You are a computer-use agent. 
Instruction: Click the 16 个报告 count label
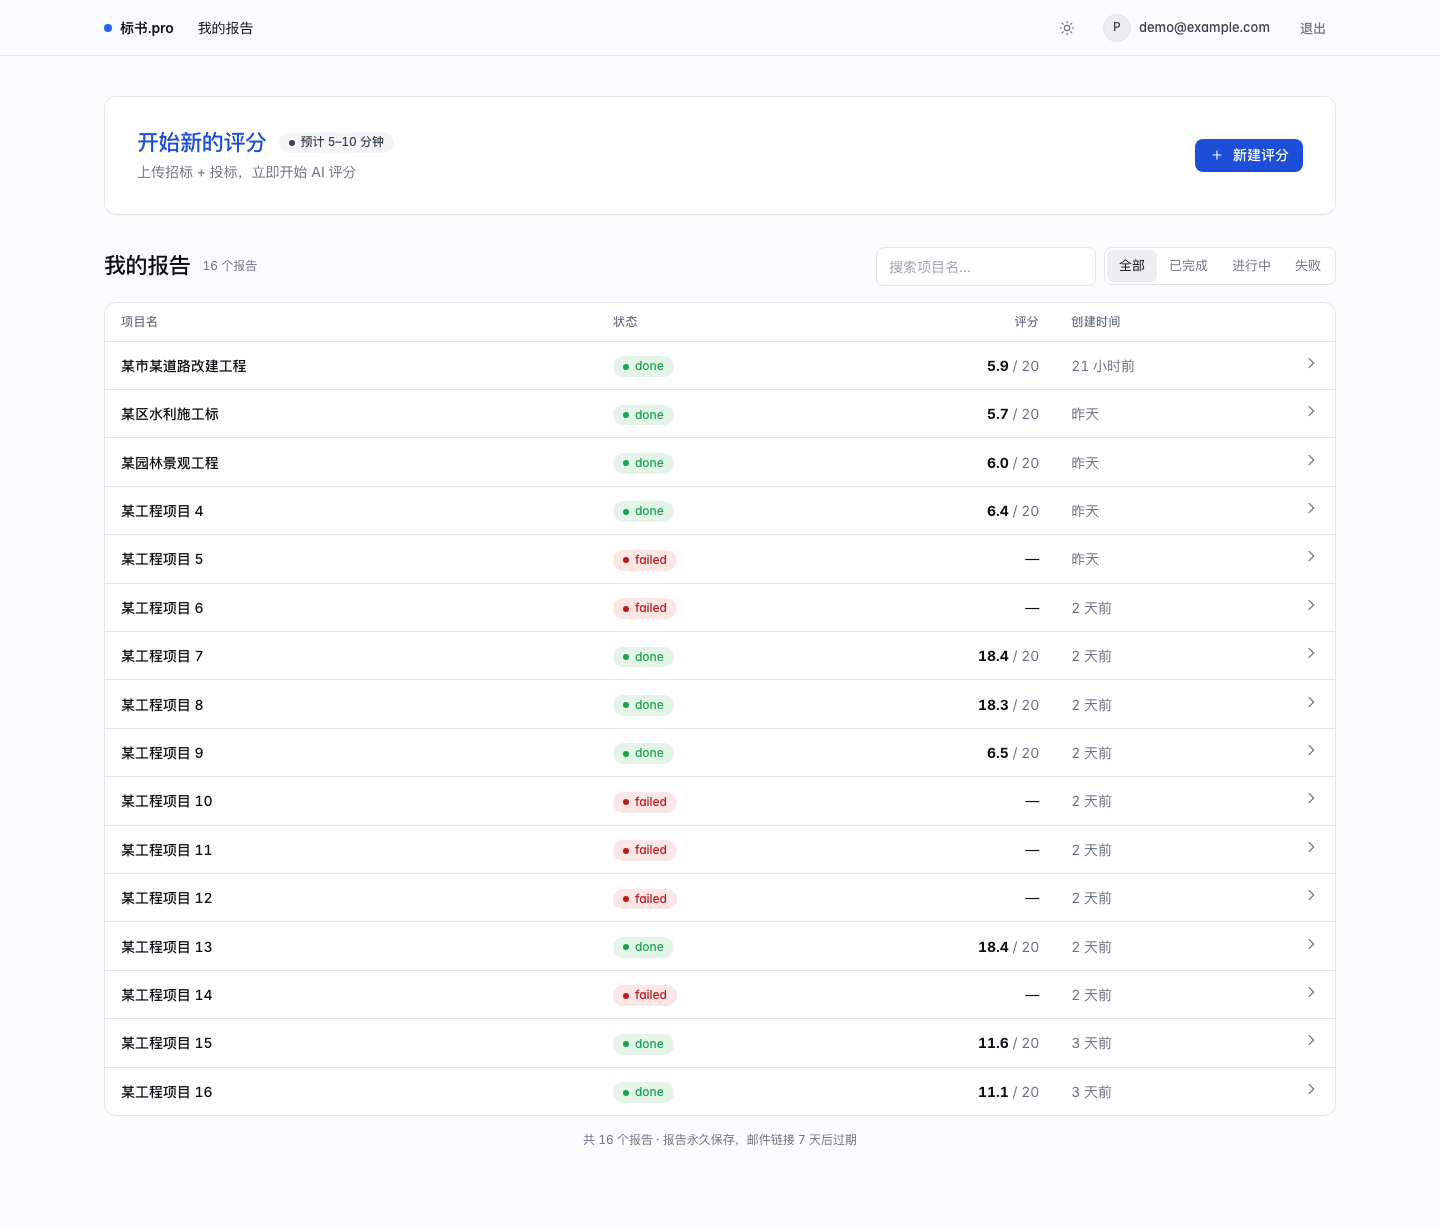[230, 266]
